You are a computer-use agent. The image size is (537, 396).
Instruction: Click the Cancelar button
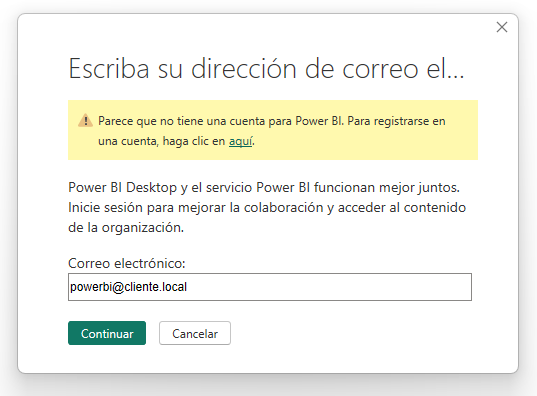click(x=195, y=333)
